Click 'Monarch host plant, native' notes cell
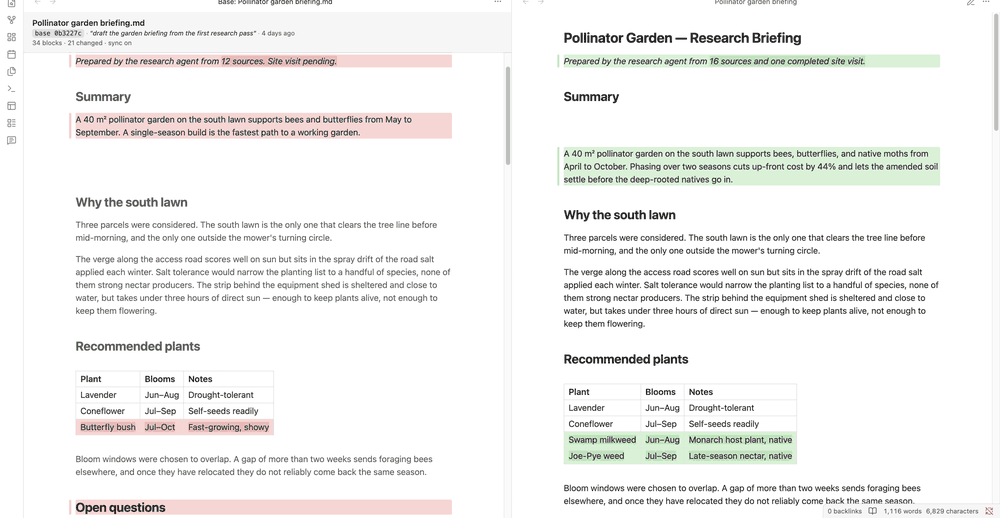 740,440
